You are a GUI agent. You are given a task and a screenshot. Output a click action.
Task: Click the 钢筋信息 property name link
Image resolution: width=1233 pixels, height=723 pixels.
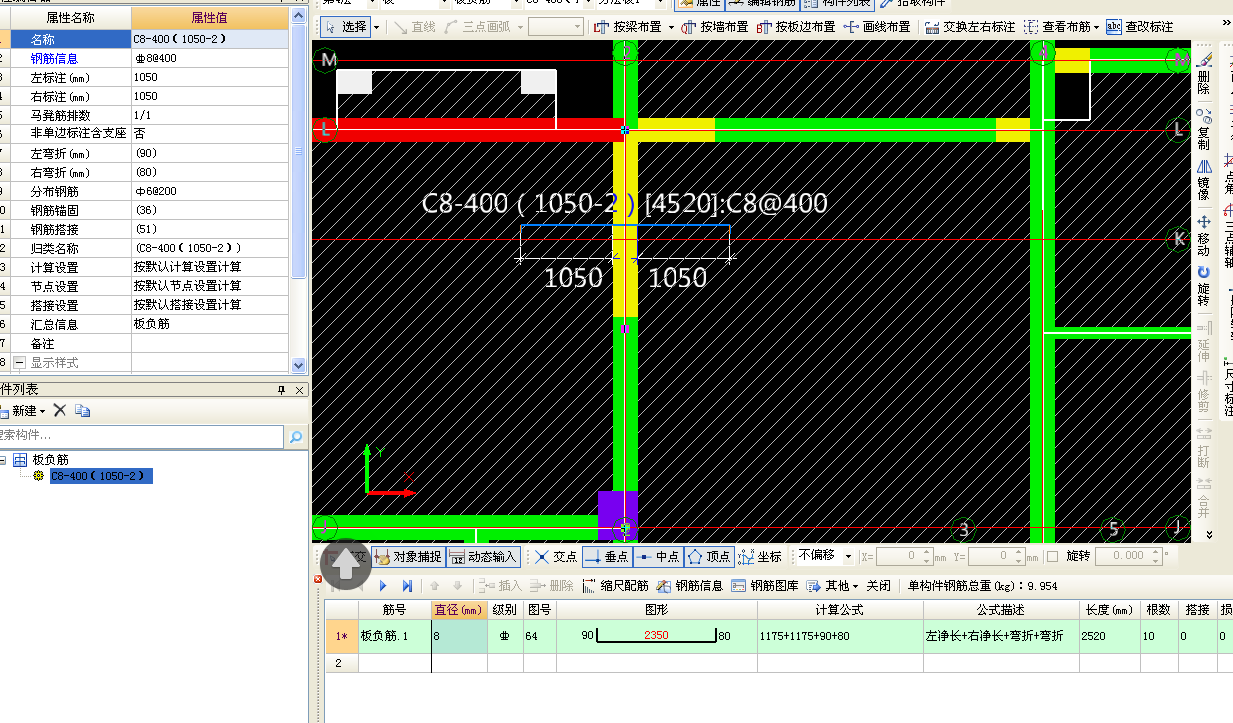(54, 58)
